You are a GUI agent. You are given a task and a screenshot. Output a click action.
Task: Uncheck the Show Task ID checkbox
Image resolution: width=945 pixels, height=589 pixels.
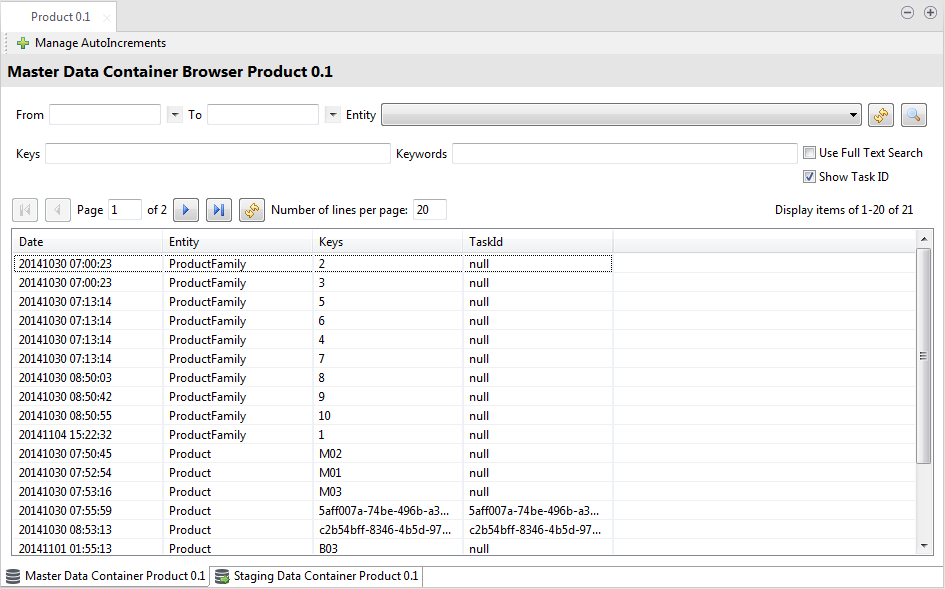(x=810, y=177)
